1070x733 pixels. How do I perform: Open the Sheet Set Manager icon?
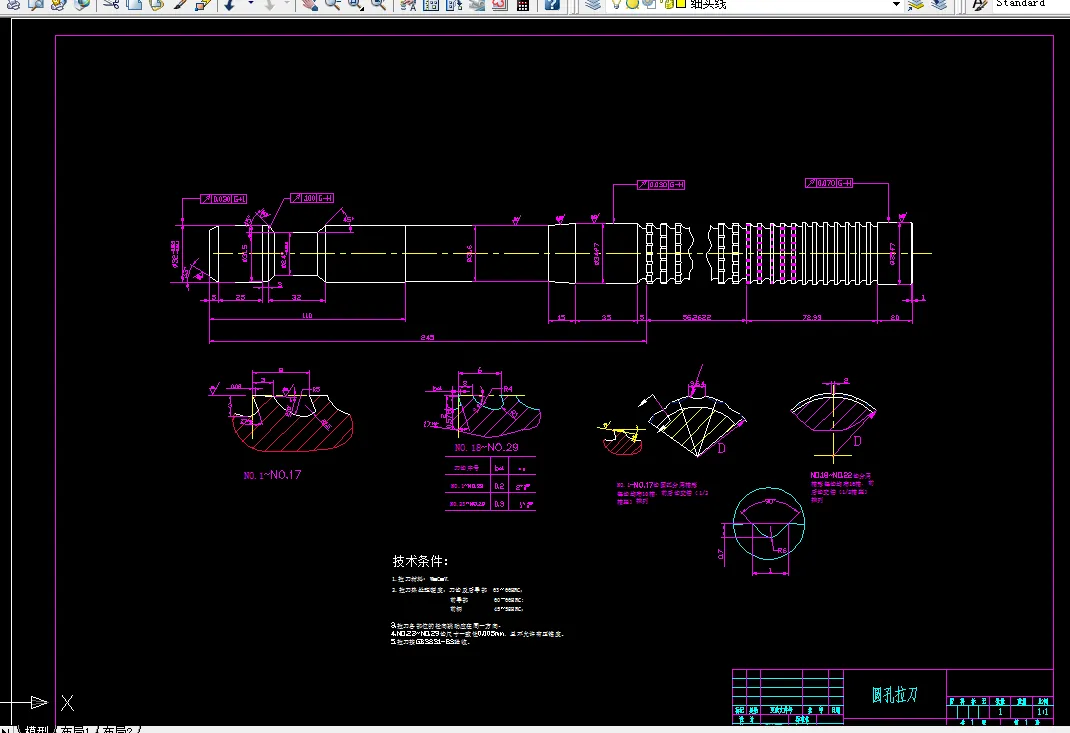tap(477, 4)
